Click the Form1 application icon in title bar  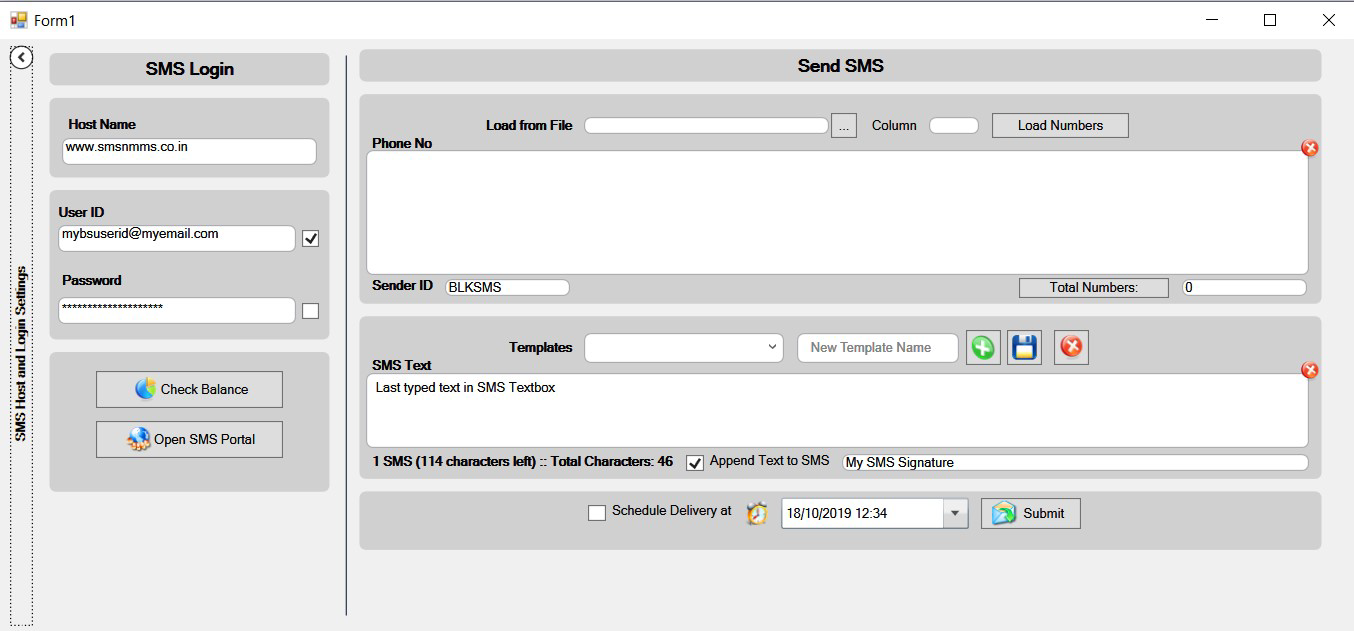click(18, 20)
